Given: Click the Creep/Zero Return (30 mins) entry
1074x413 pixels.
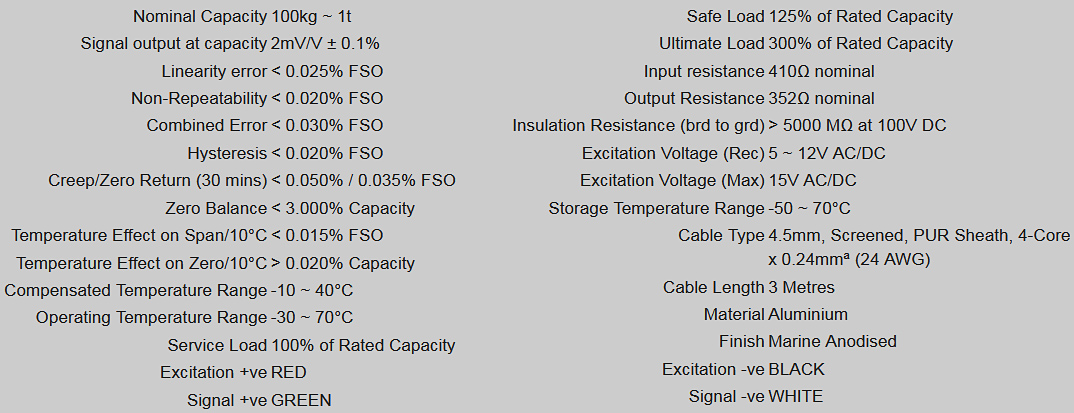Looking at the screenshot, I should (x=252, y=180).
